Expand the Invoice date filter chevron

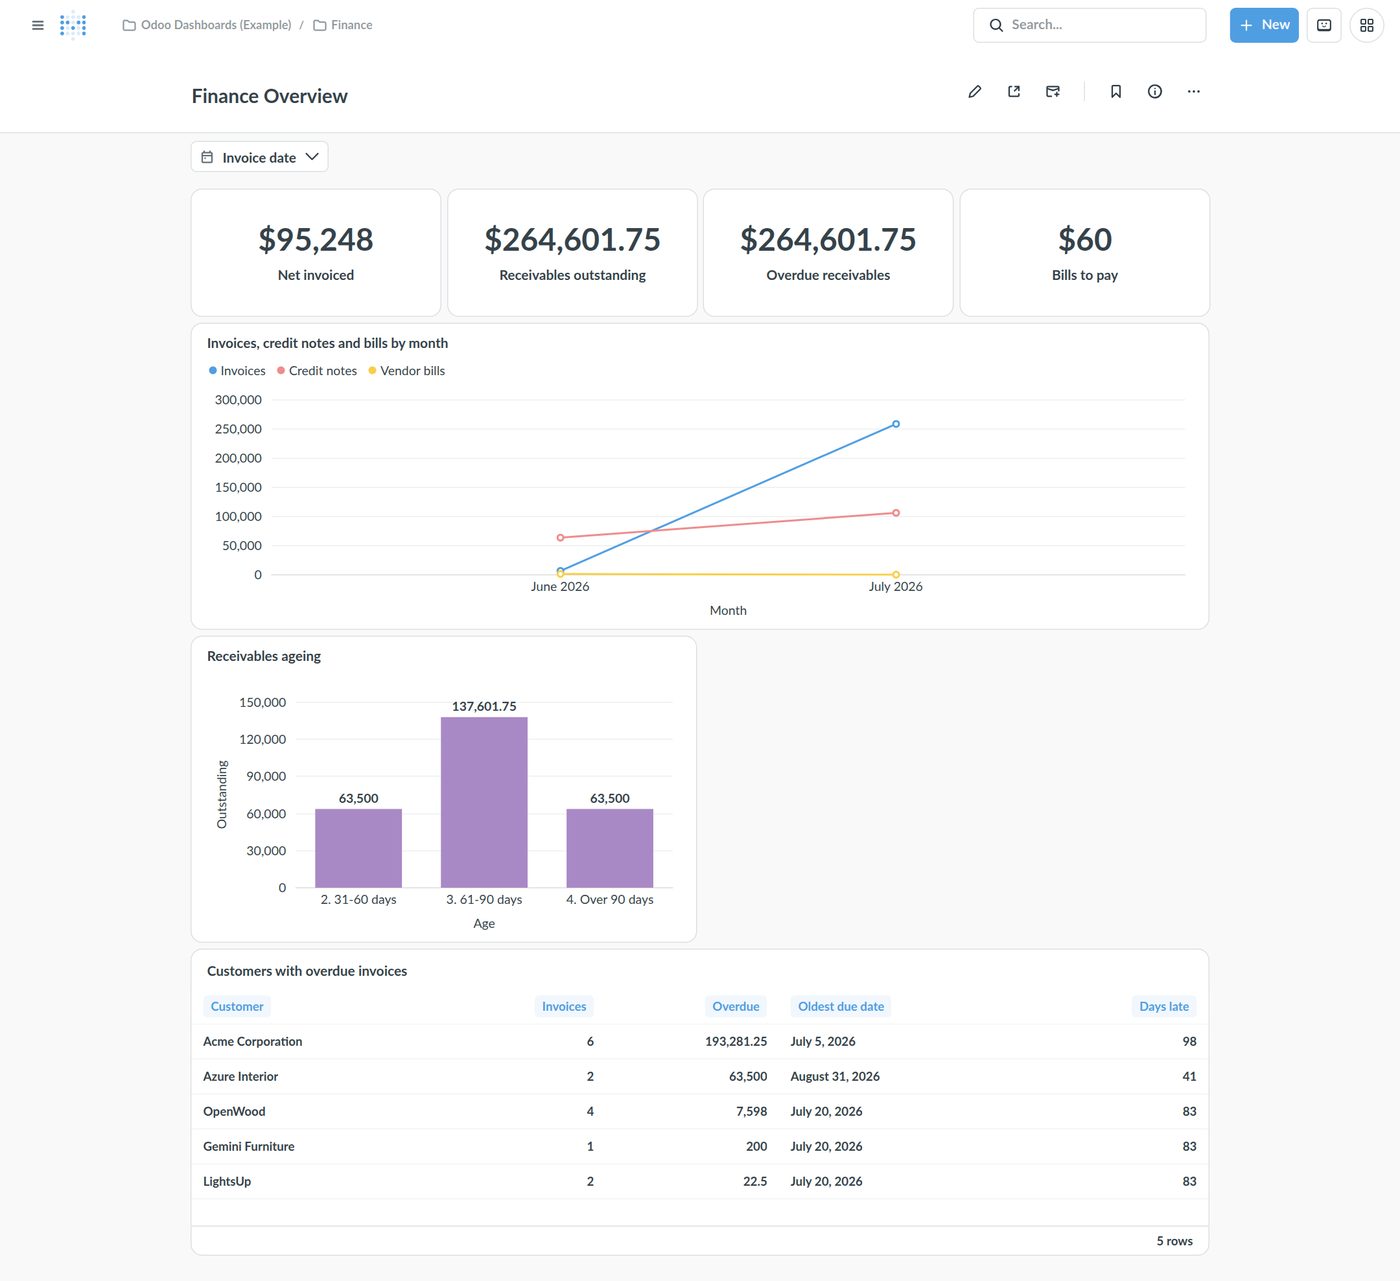pos(312,157)
